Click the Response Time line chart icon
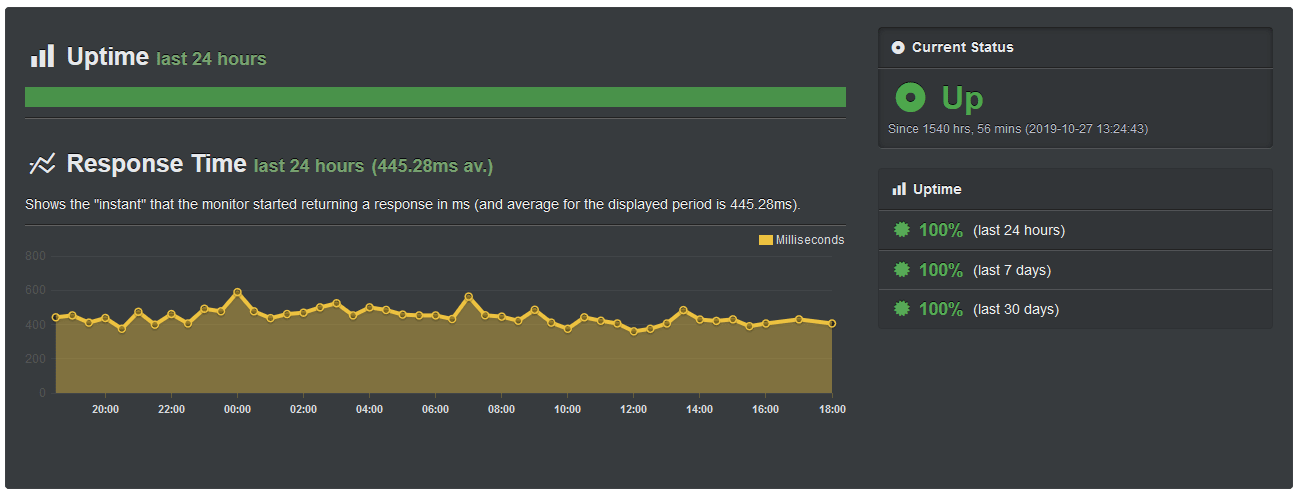 point(42,164)
